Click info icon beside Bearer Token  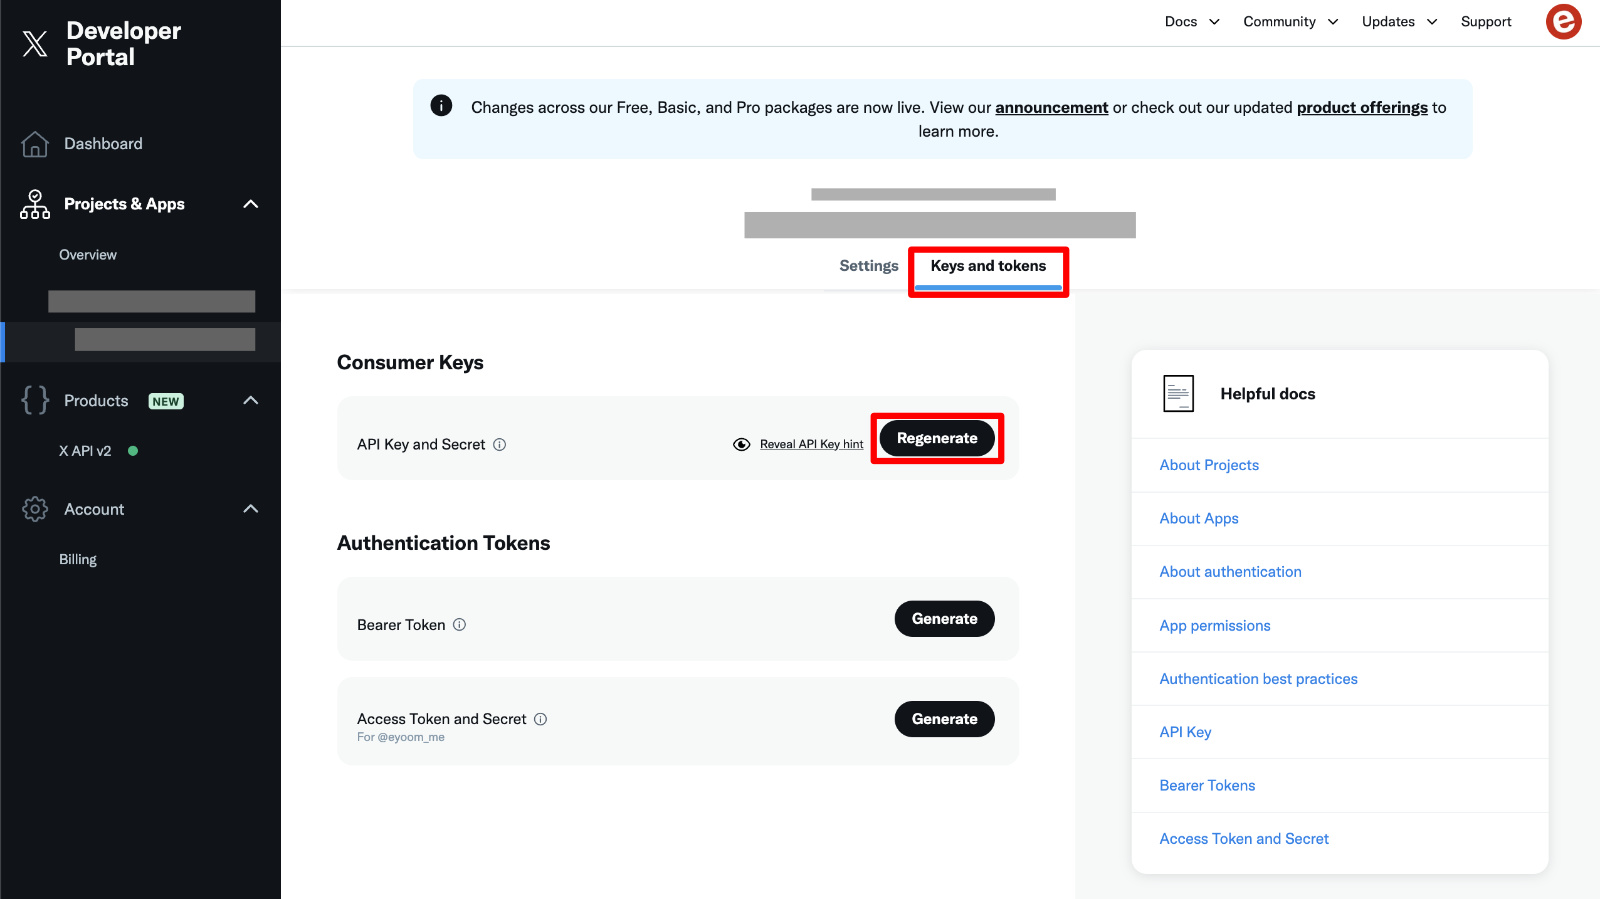tap(460, 624)
